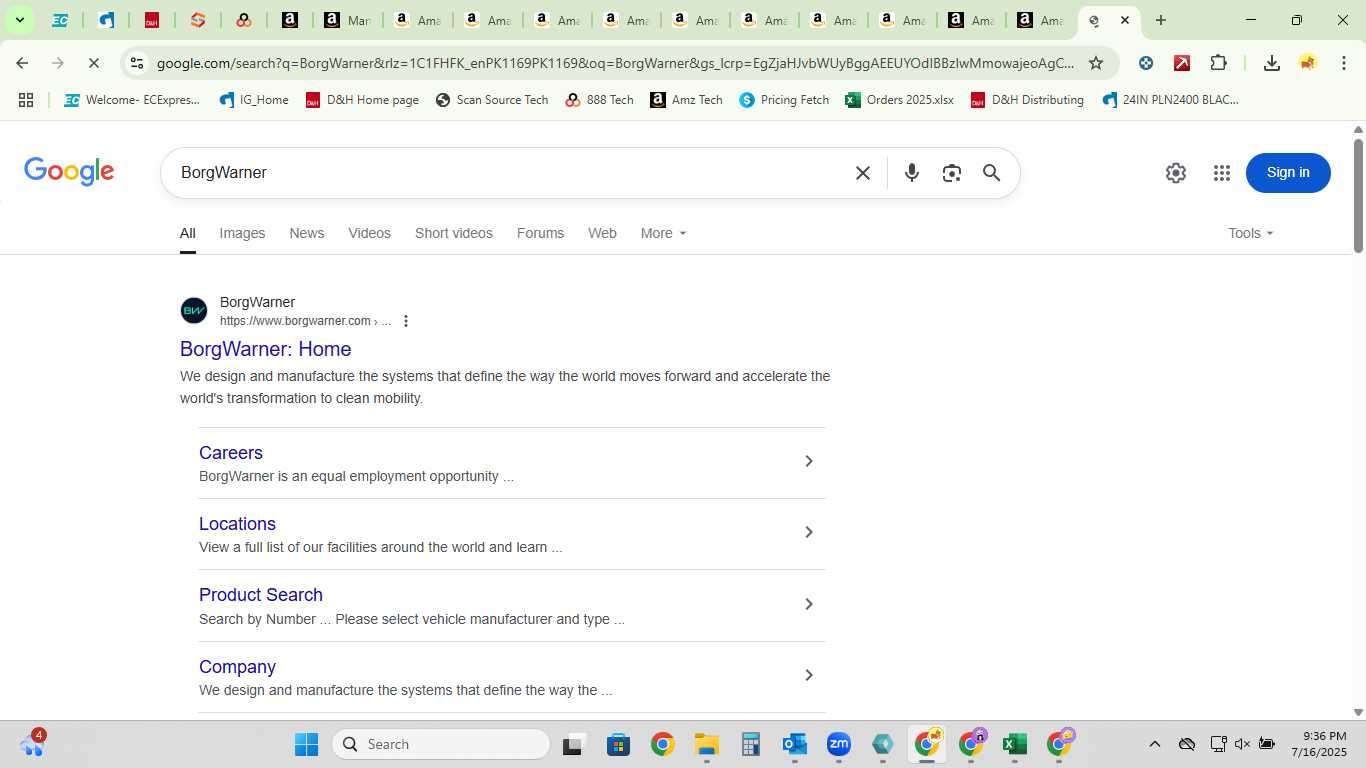Switch to the Short videos tab
The width and height of the screenshot is (1366, 768).
[454, 233]
